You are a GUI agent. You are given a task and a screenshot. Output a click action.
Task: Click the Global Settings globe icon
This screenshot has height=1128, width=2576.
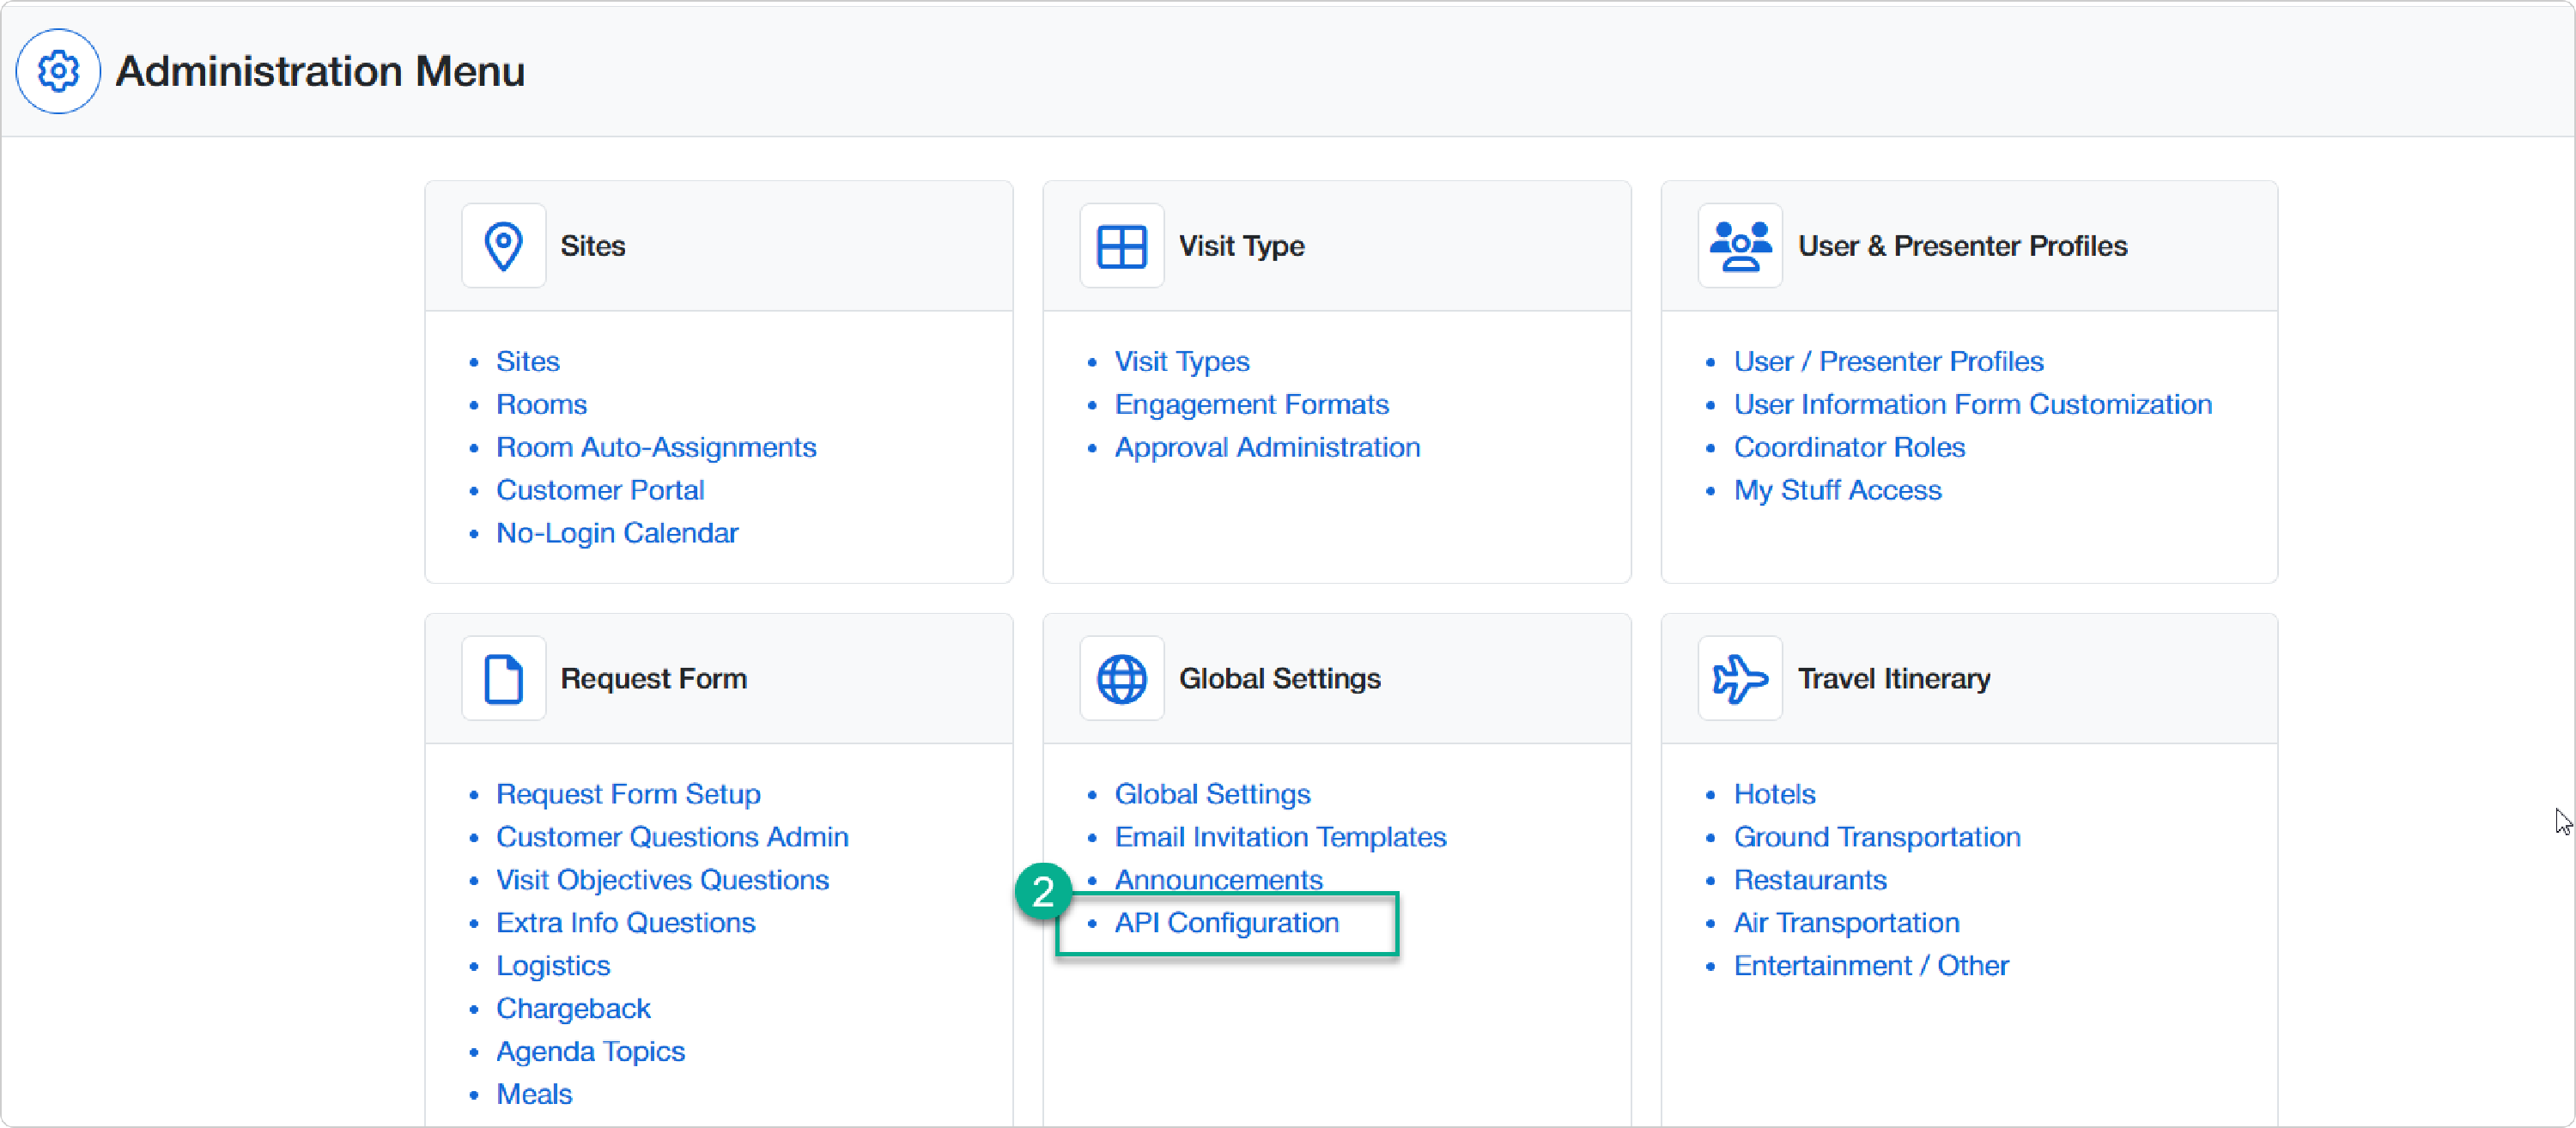point(1121,679)
